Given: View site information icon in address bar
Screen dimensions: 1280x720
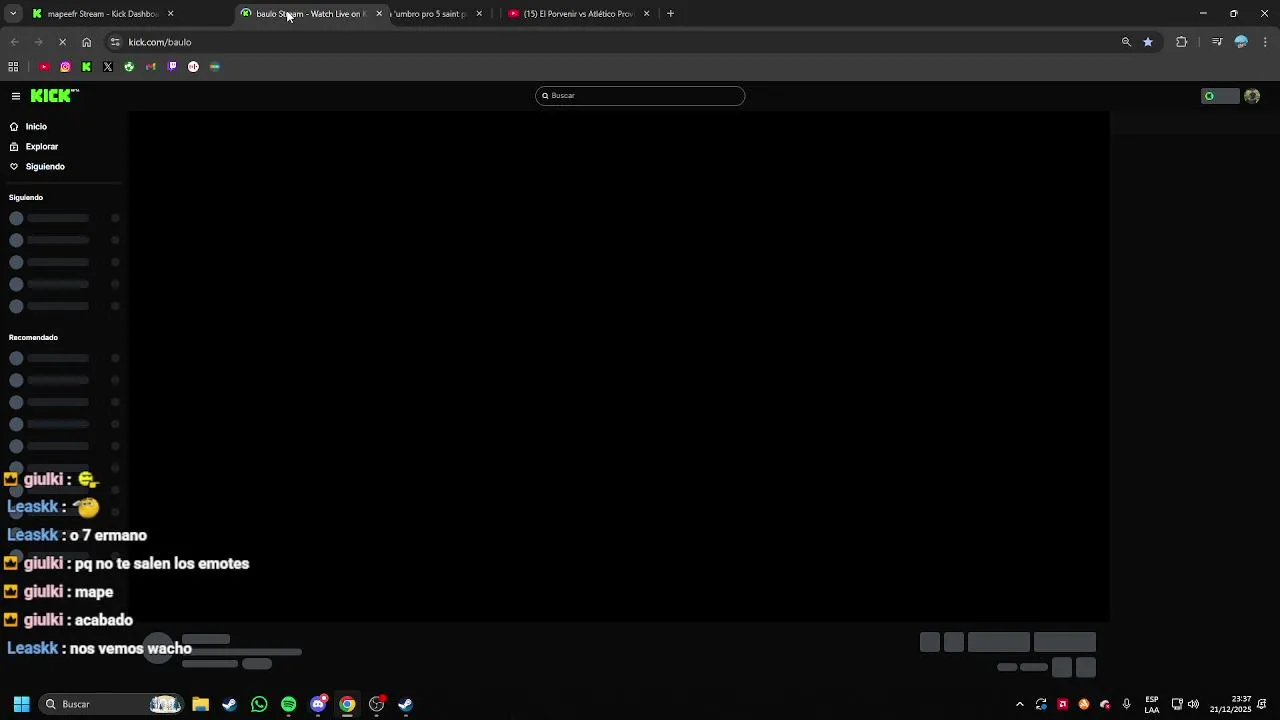Looking at the screenshot, I should (x=115, y=42).
